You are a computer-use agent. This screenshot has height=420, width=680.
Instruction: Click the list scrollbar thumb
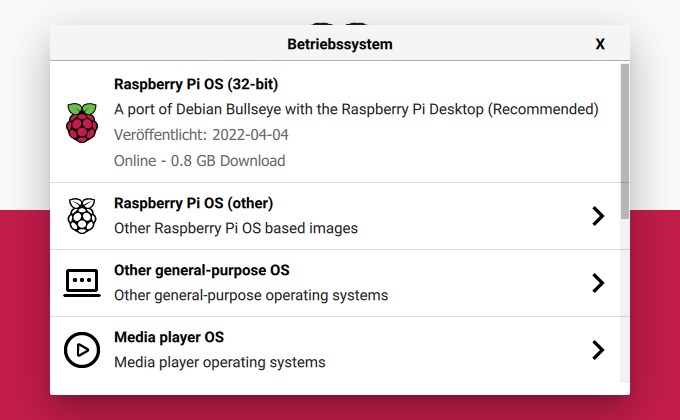coord(624,141)
